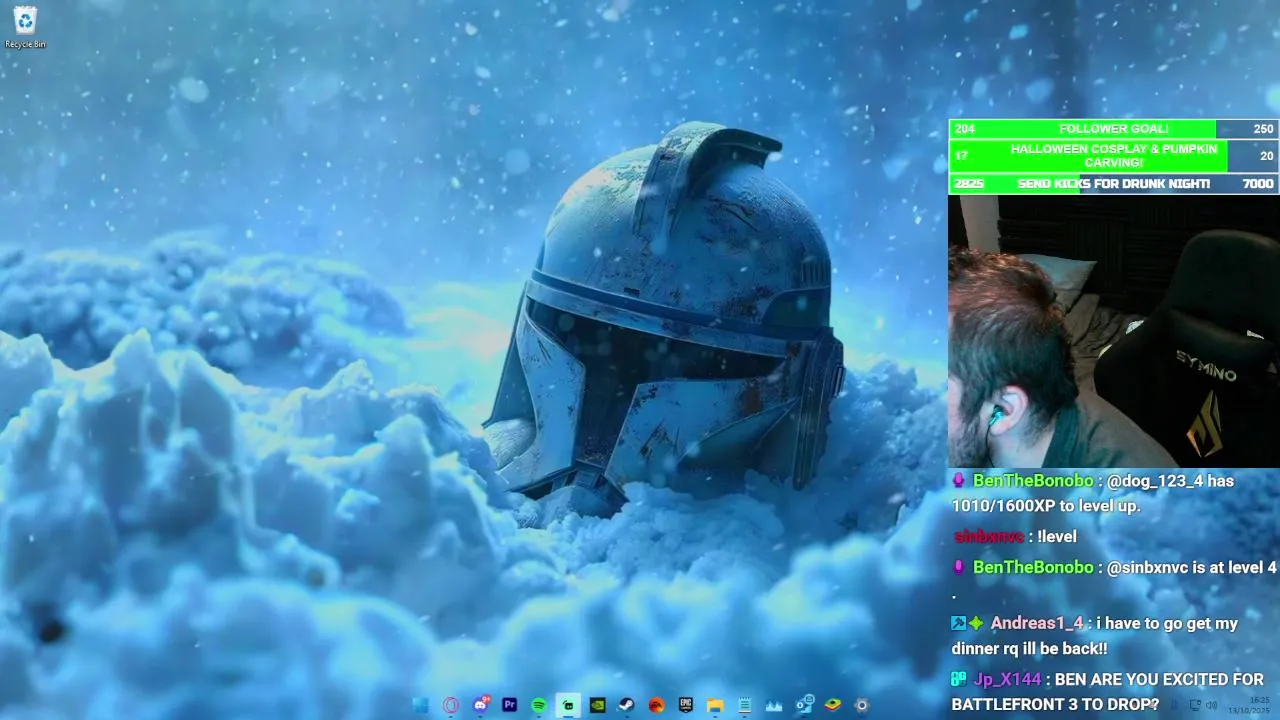This screenshot has width=1280, height=720.
Task: Open the audio waveform app in the taskbar
Action: point(774,705)
